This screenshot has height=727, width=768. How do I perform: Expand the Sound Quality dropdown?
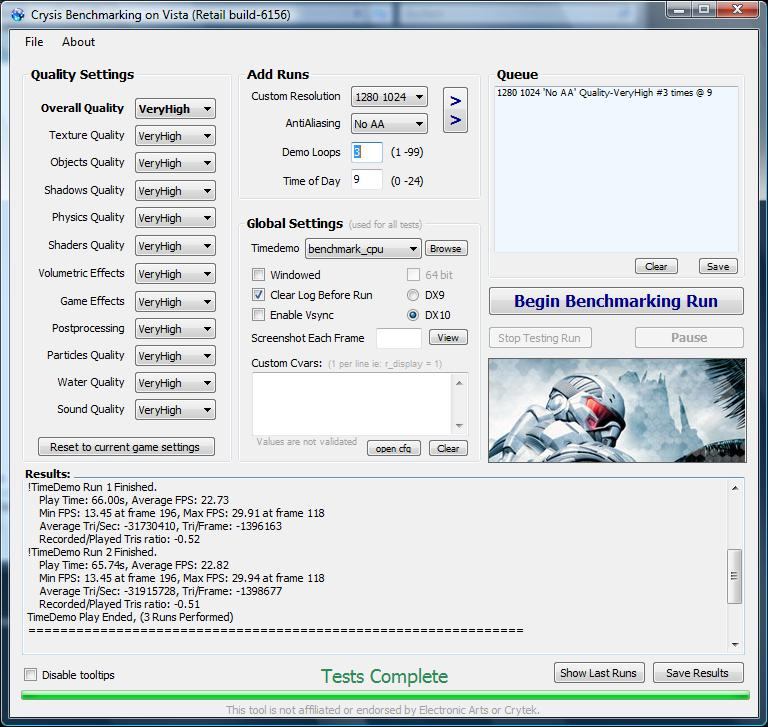175,410
